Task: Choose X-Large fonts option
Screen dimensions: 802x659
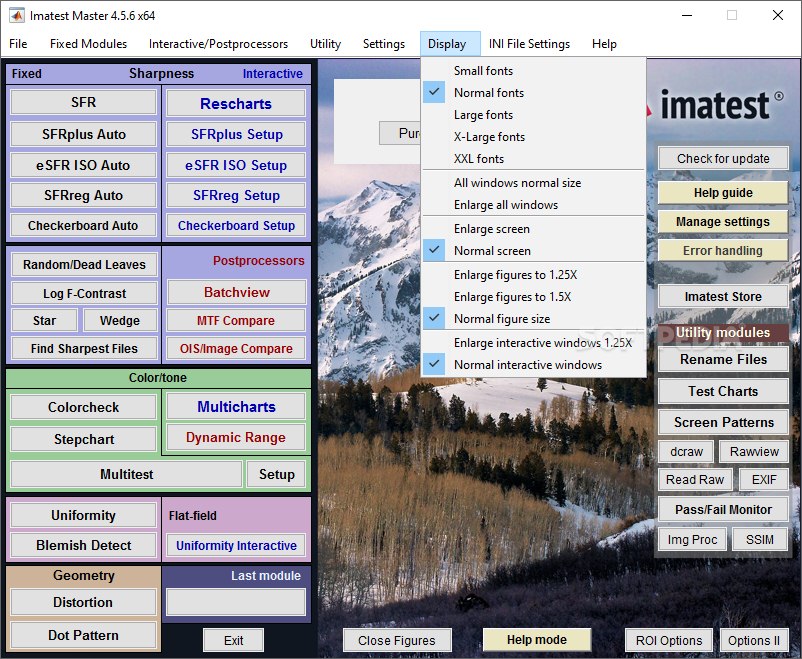Action: coord(533,137)
